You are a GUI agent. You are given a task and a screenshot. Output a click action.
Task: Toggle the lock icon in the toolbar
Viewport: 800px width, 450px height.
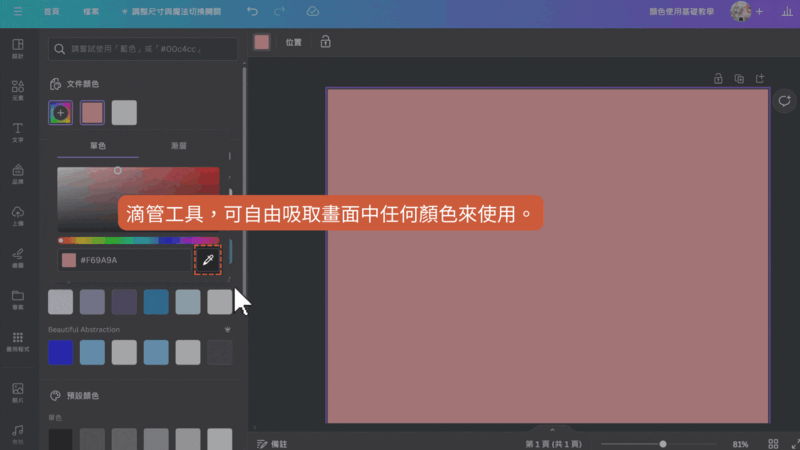coord(325,42)
